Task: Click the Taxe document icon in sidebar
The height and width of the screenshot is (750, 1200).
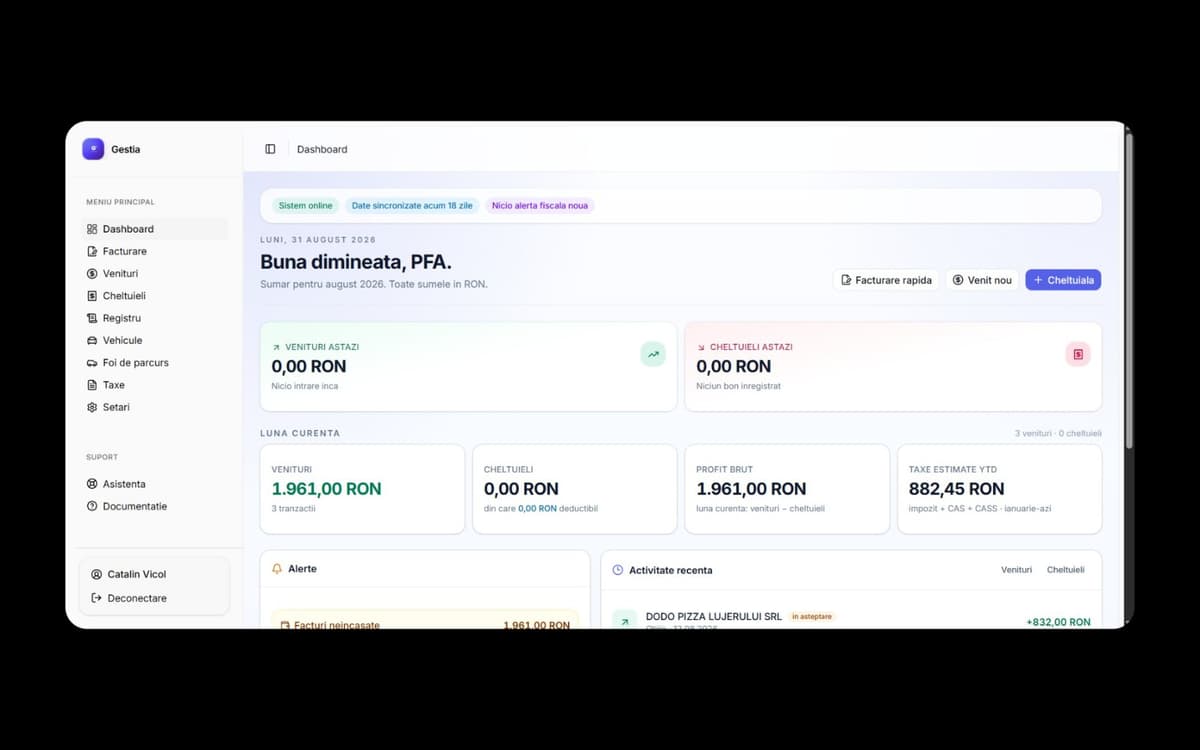Action: click(92, 385)
